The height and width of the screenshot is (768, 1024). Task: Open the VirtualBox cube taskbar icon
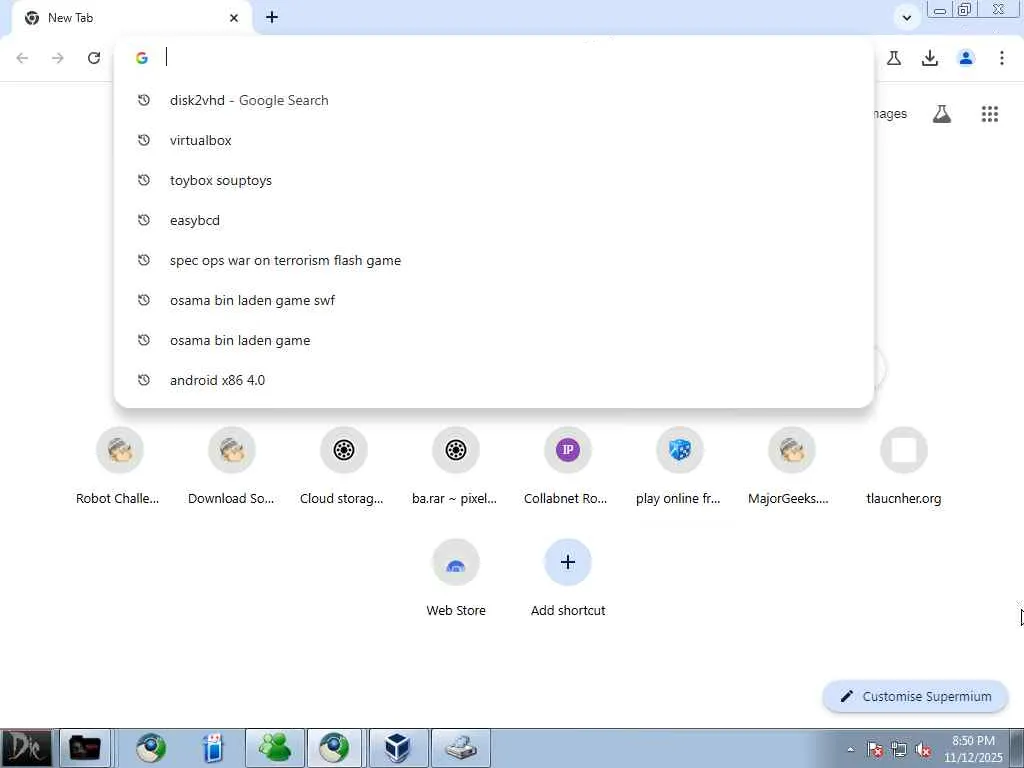397,748
